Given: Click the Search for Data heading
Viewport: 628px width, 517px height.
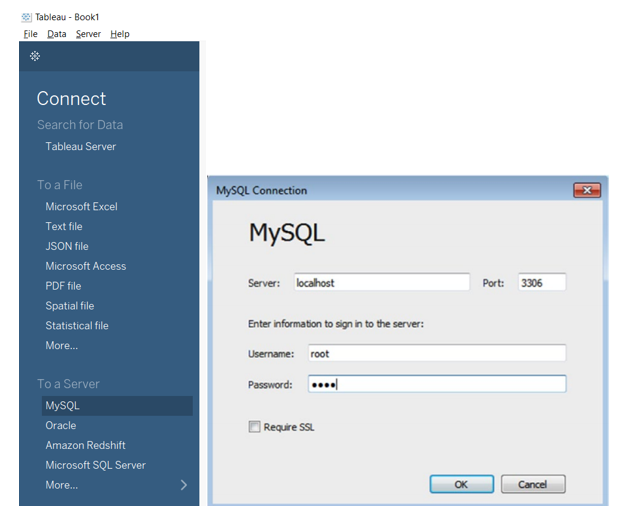Looking at the screenshot, I should tap(80, 125).
